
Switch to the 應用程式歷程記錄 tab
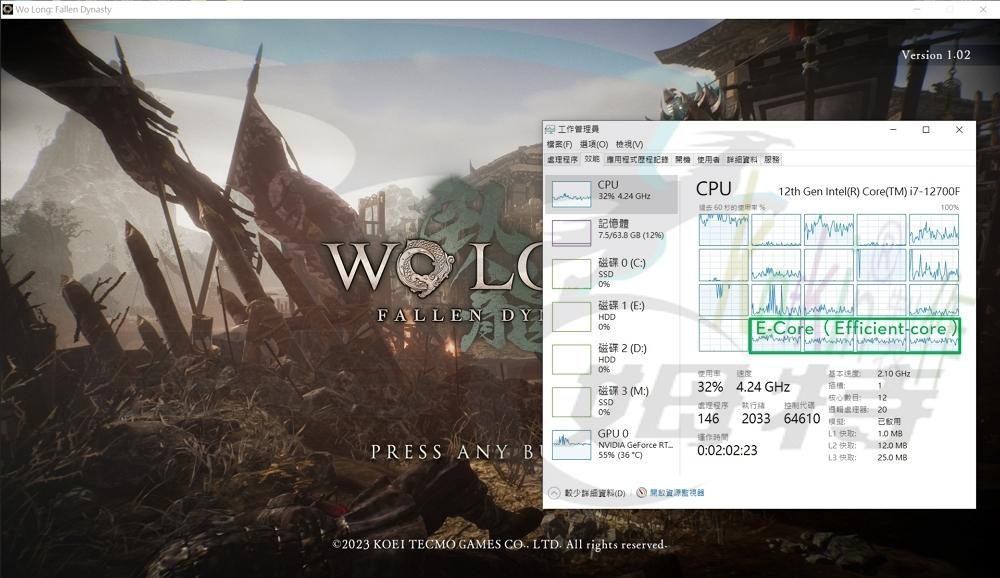[x=637, y=159]
